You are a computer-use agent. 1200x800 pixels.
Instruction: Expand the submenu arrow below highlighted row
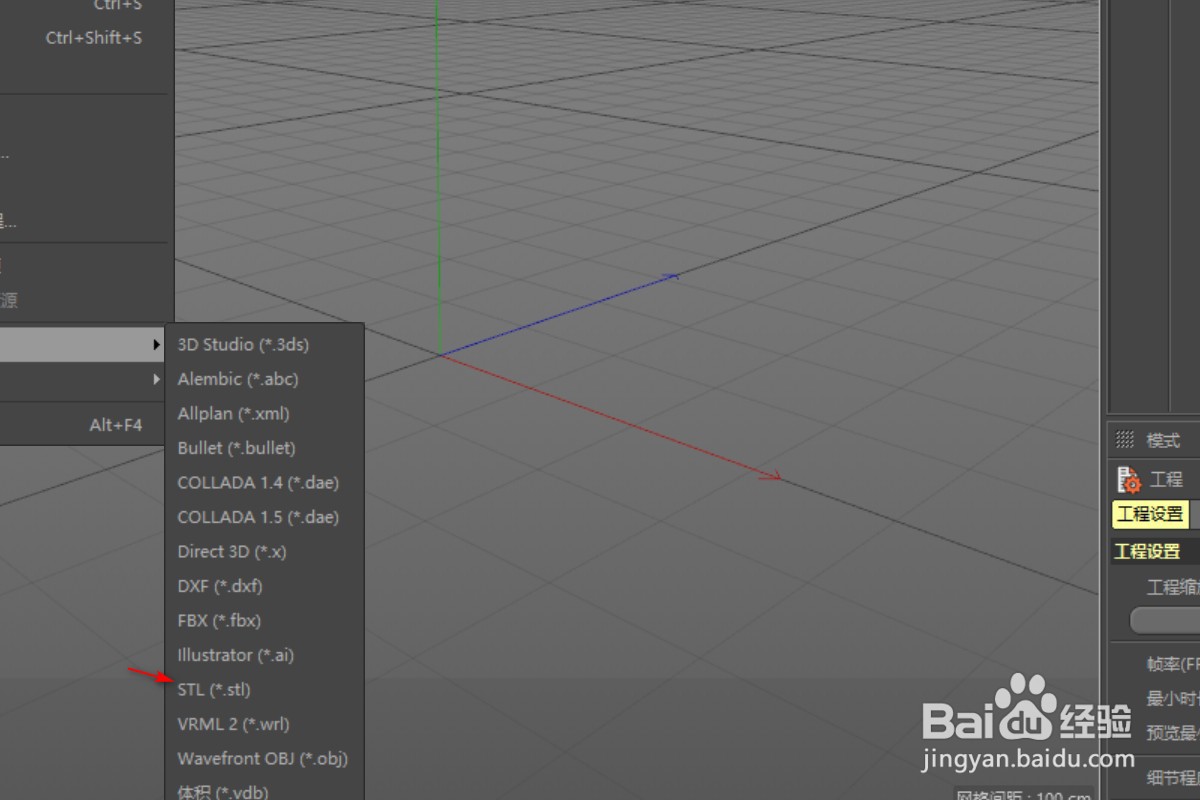[156, 379]
